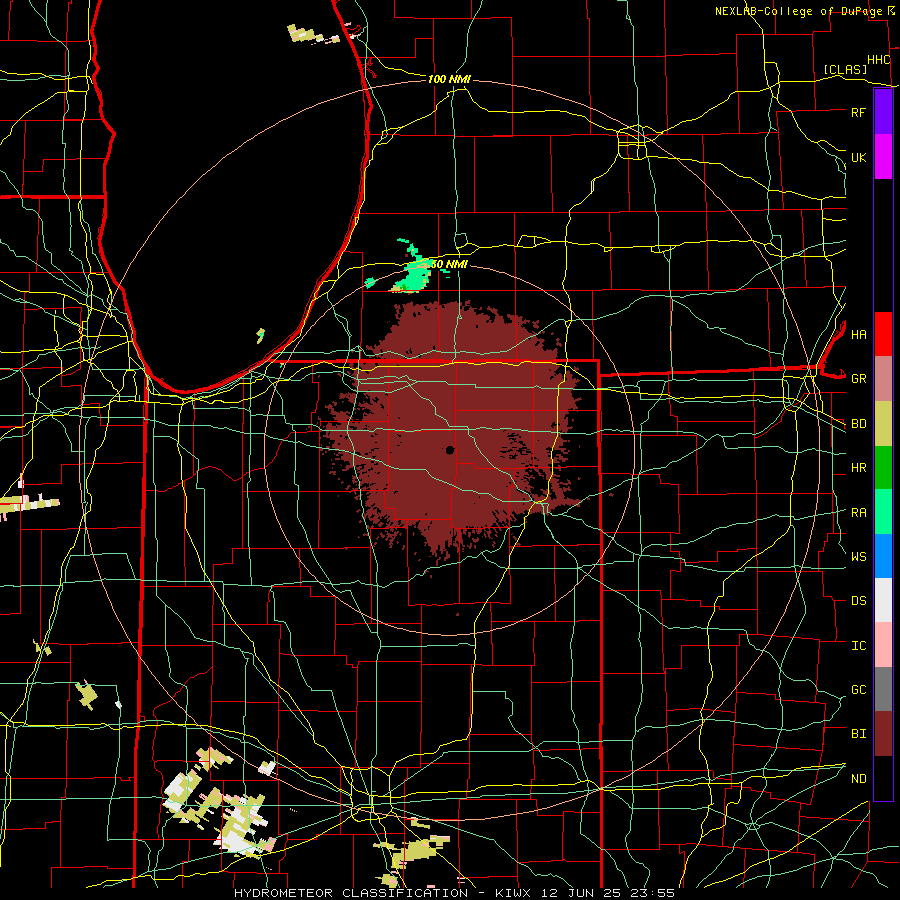Click the HA legend label
900x900 pixels.
(x=858, y=335)
